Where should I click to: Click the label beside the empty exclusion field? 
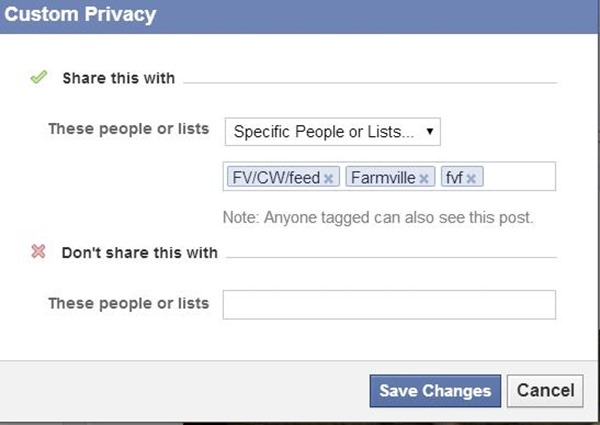click(x=129, y=303)
